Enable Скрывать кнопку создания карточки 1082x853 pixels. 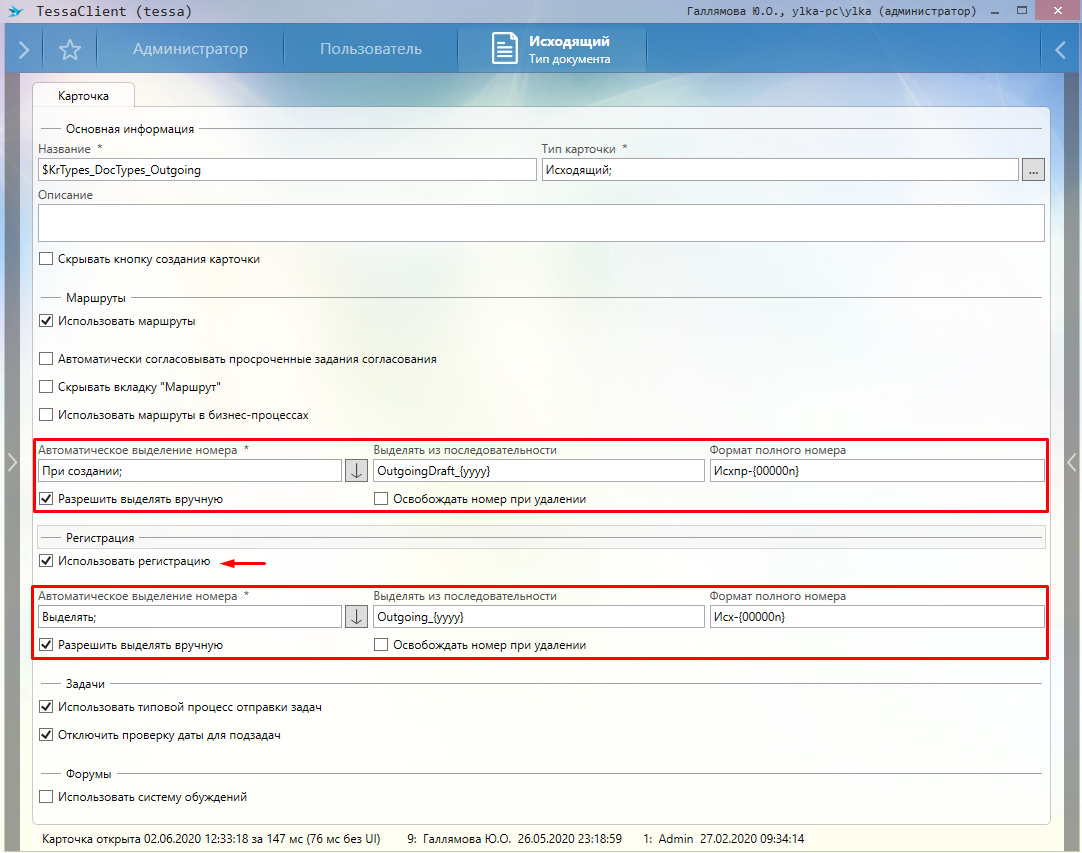click(45, 259)
